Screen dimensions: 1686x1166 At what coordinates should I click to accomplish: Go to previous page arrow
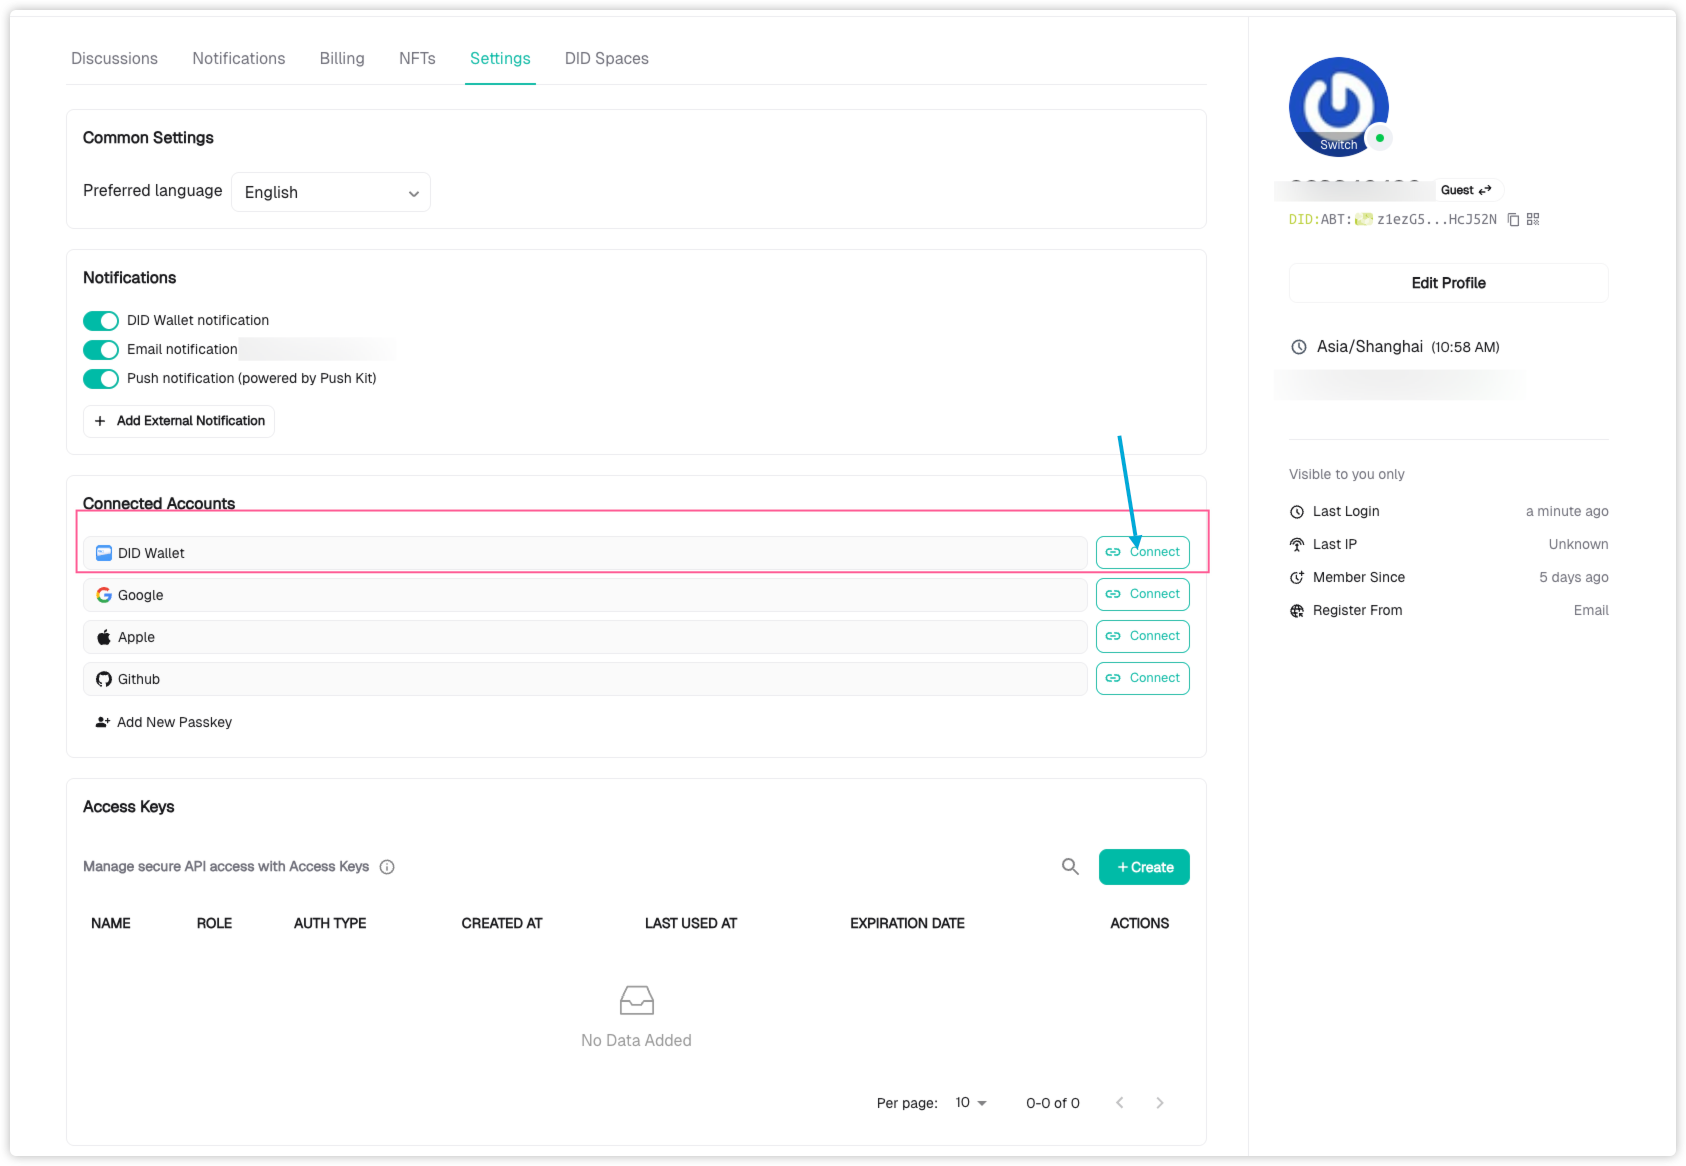click(x=1120, y=1103)
